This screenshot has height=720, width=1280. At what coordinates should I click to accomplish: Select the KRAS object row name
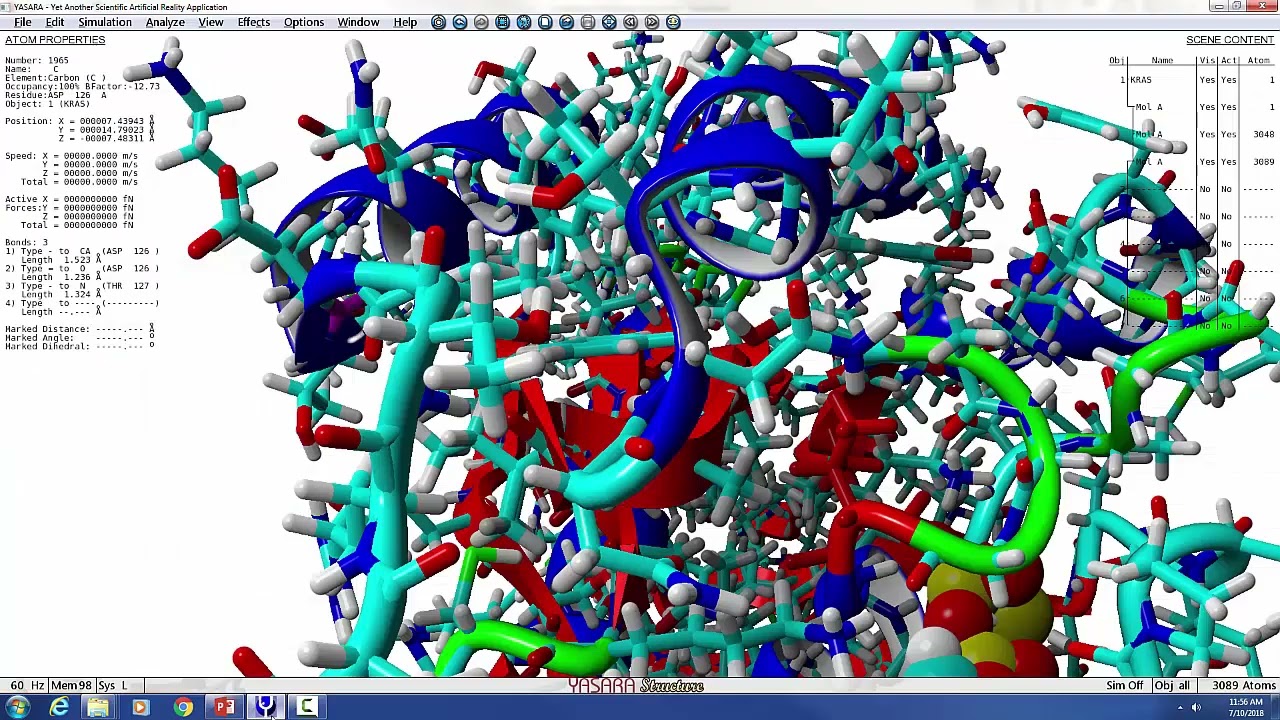pyautogui.click(x=1140, y=80)
